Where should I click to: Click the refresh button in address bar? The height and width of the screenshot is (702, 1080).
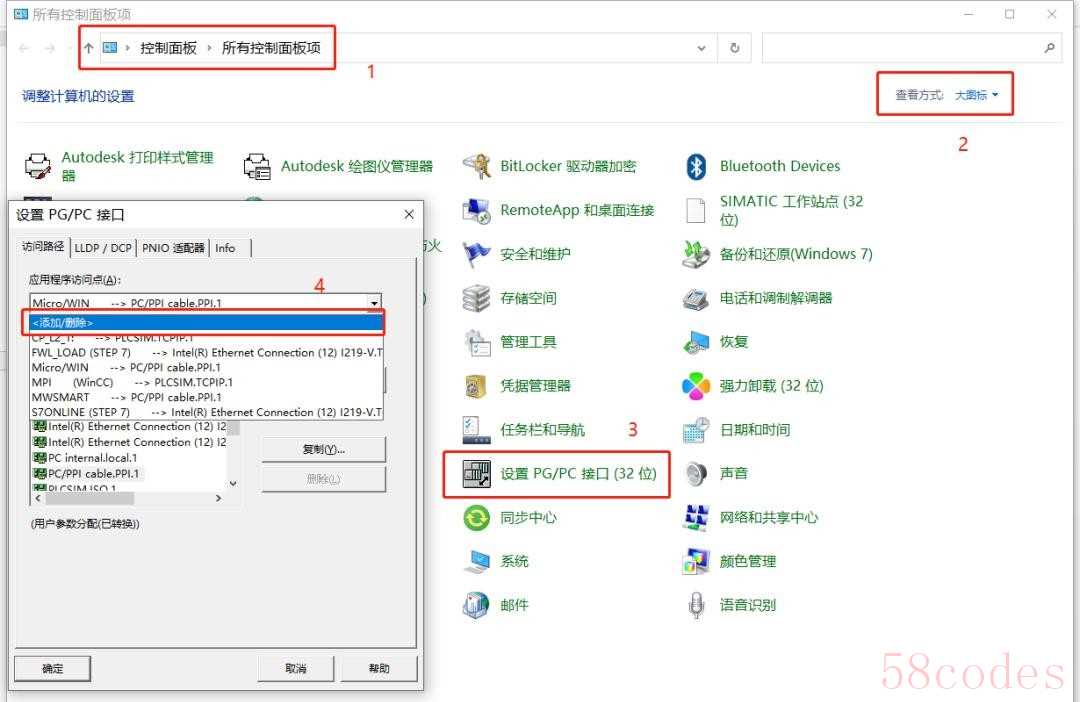pyautogui.click(x=735, y=48)
